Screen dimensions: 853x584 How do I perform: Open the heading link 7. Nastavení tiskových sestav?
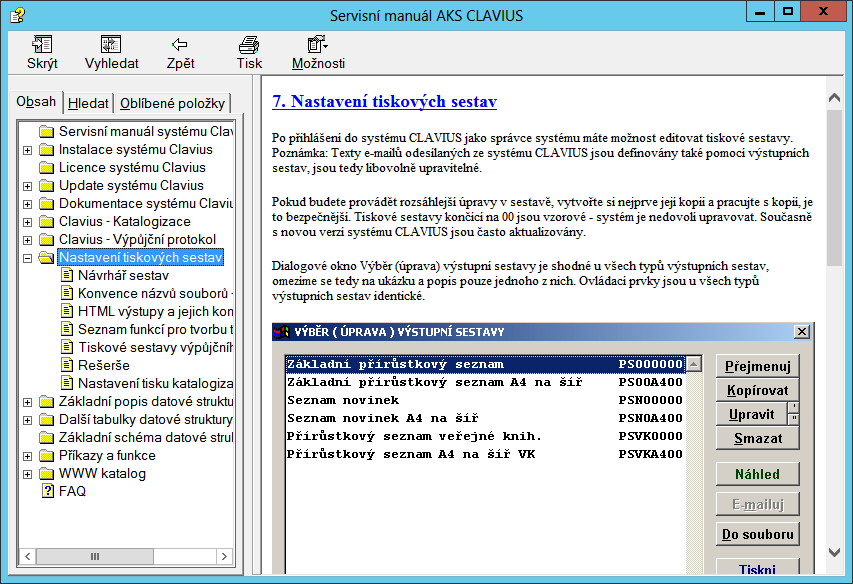[x=384, y=101]
